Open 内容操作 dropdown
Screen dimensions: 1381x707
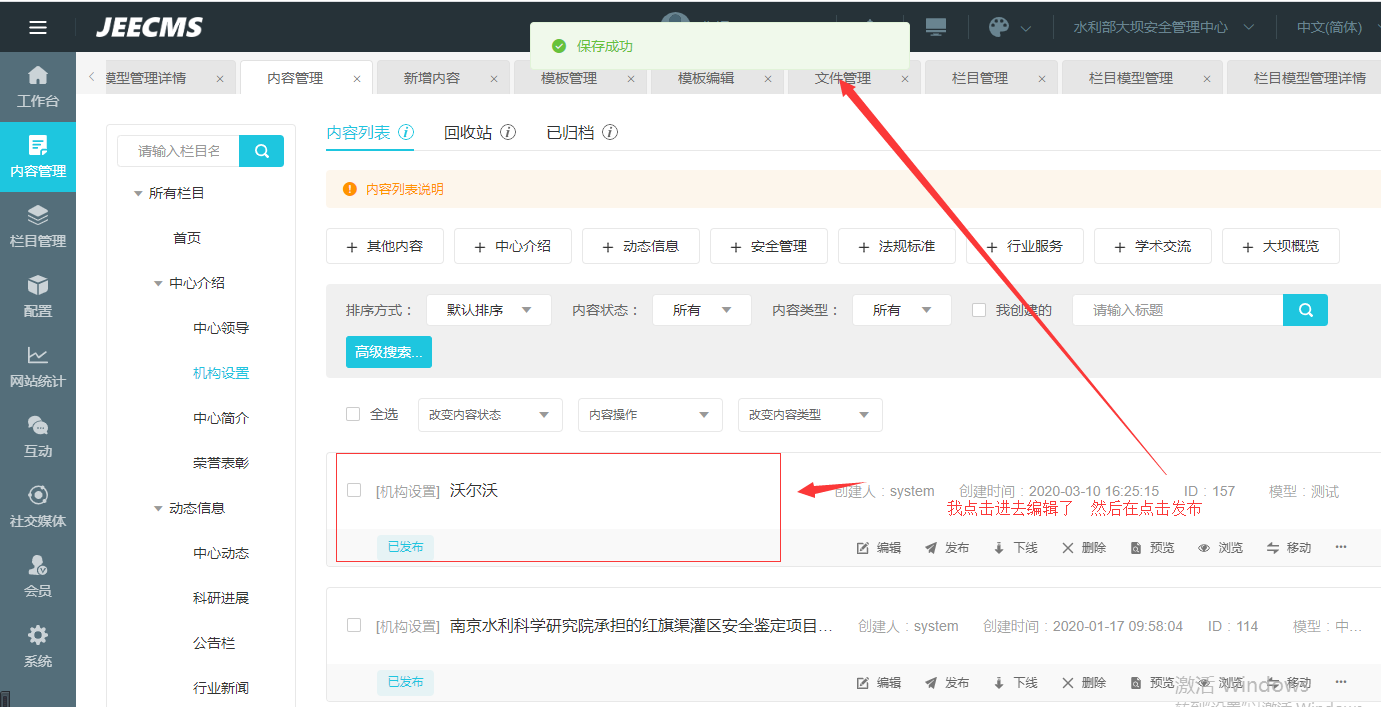click(650, 415)
